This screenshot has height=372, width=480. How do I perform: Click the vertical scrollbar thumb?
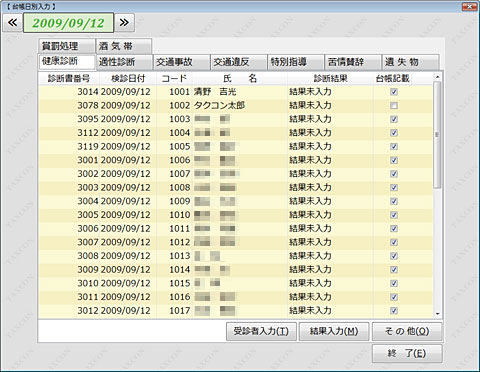tap(437, 135)
